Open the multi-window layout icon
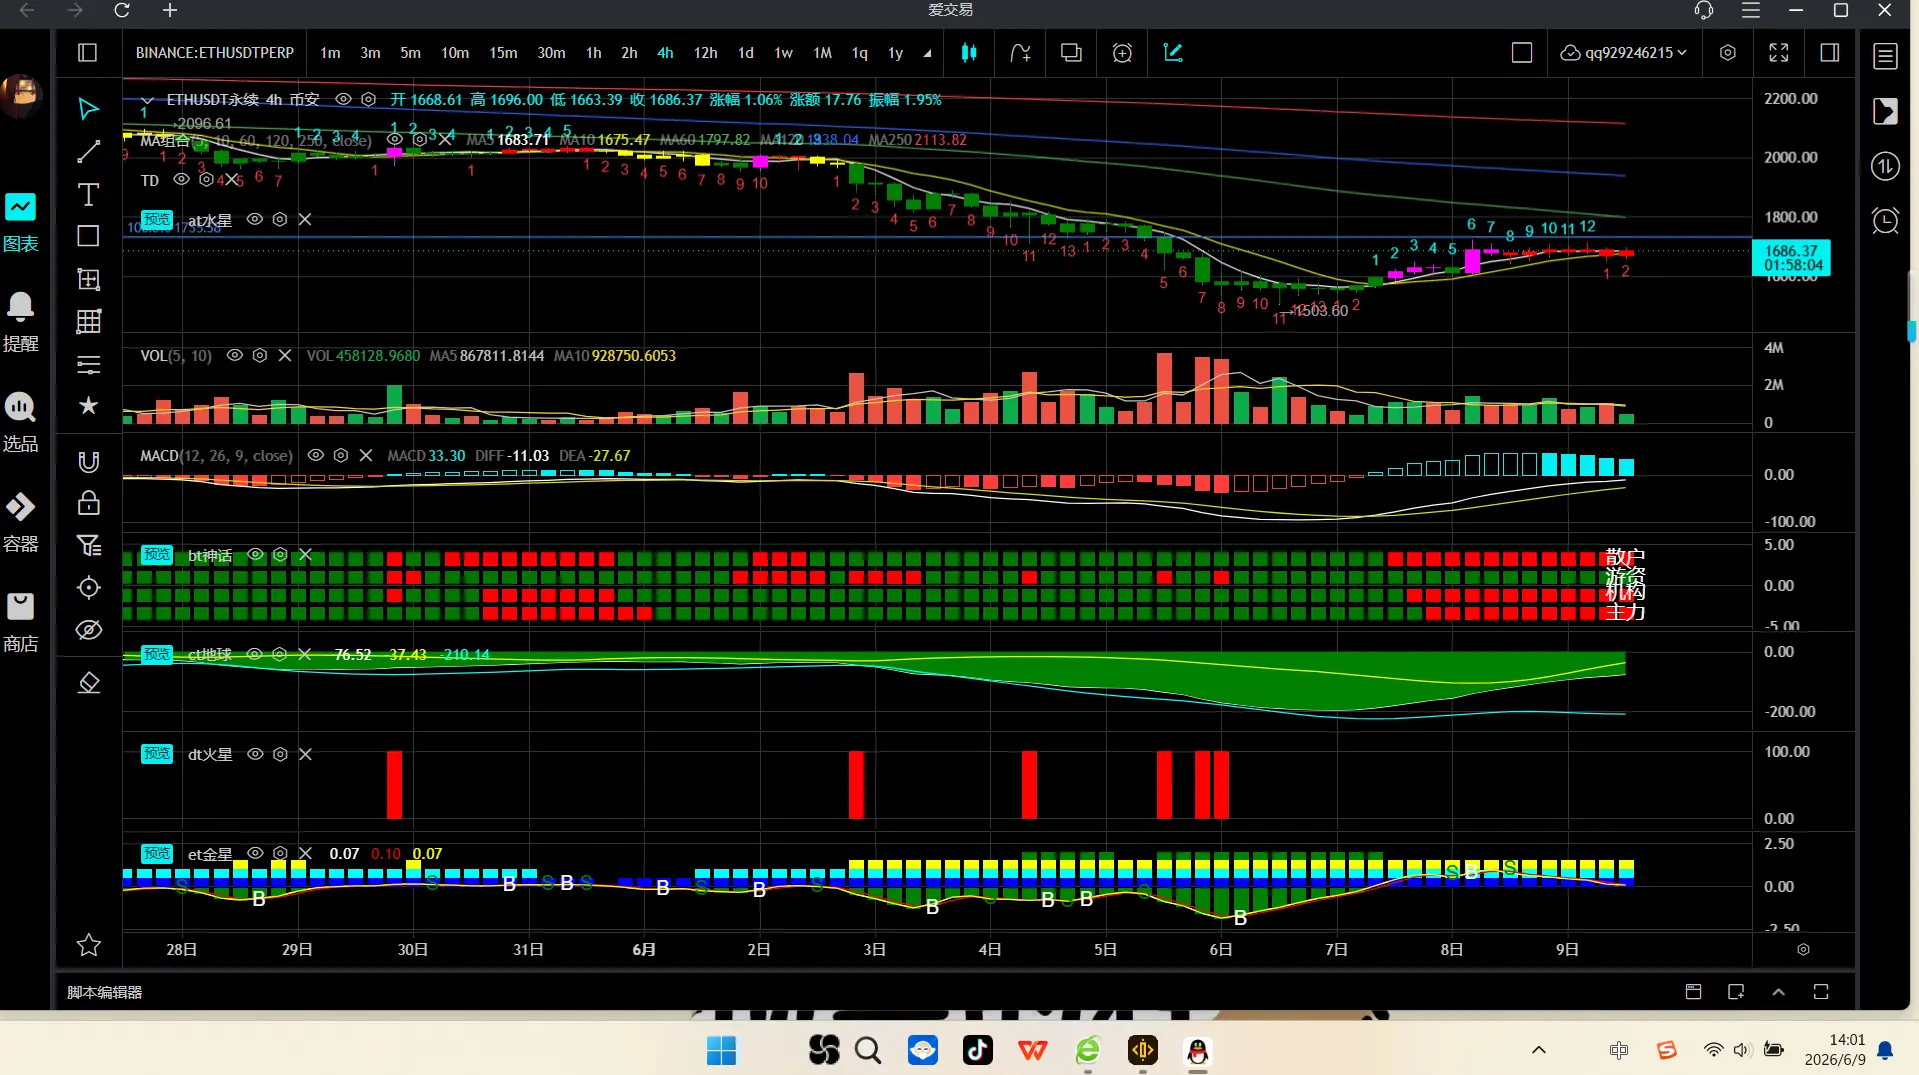The width and height of the screenshot is (1919, 1075). point(1071,53)
